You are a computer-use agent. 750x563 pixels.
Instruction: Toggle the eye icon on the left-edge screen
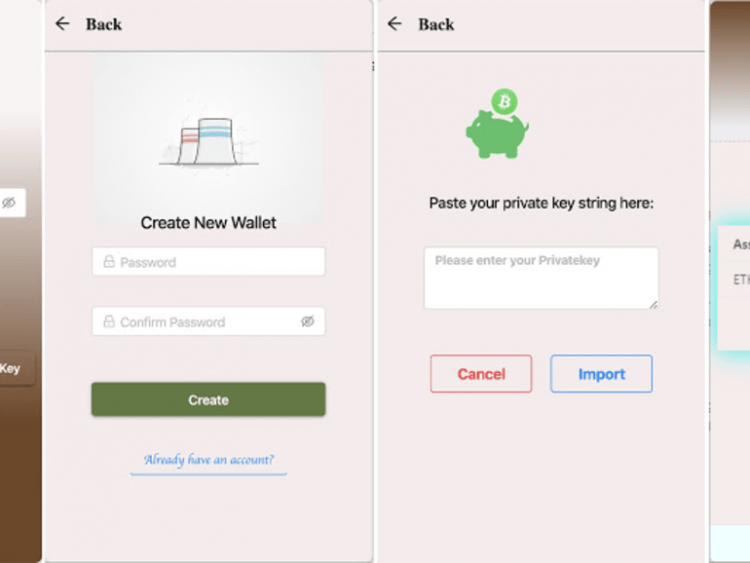[x=9, y=203]
